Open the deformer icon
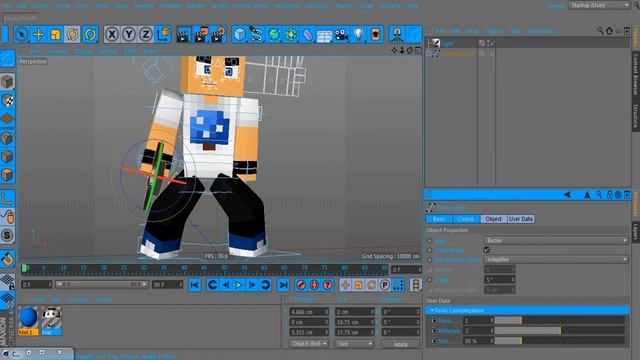 click(x=308, y=34)
